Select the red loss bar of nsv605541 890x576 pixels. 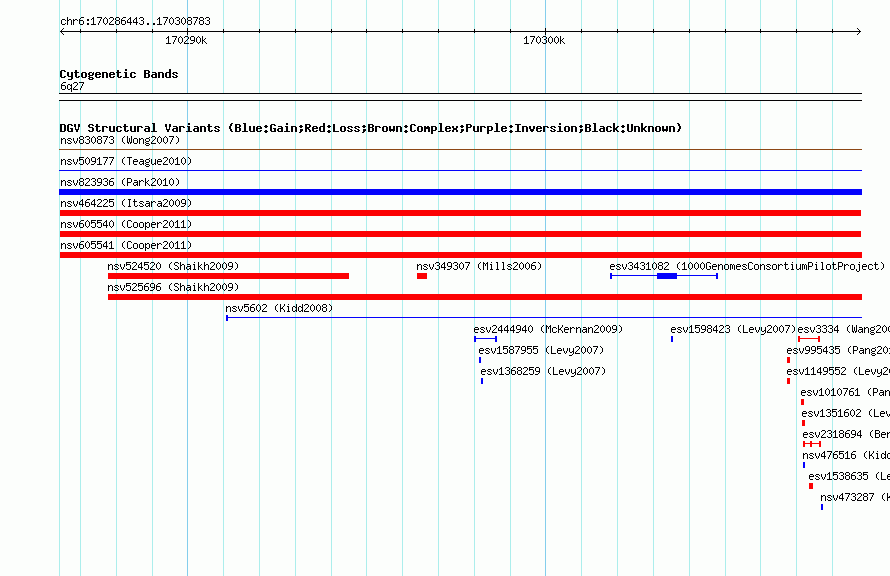click(x=460, y=255)
